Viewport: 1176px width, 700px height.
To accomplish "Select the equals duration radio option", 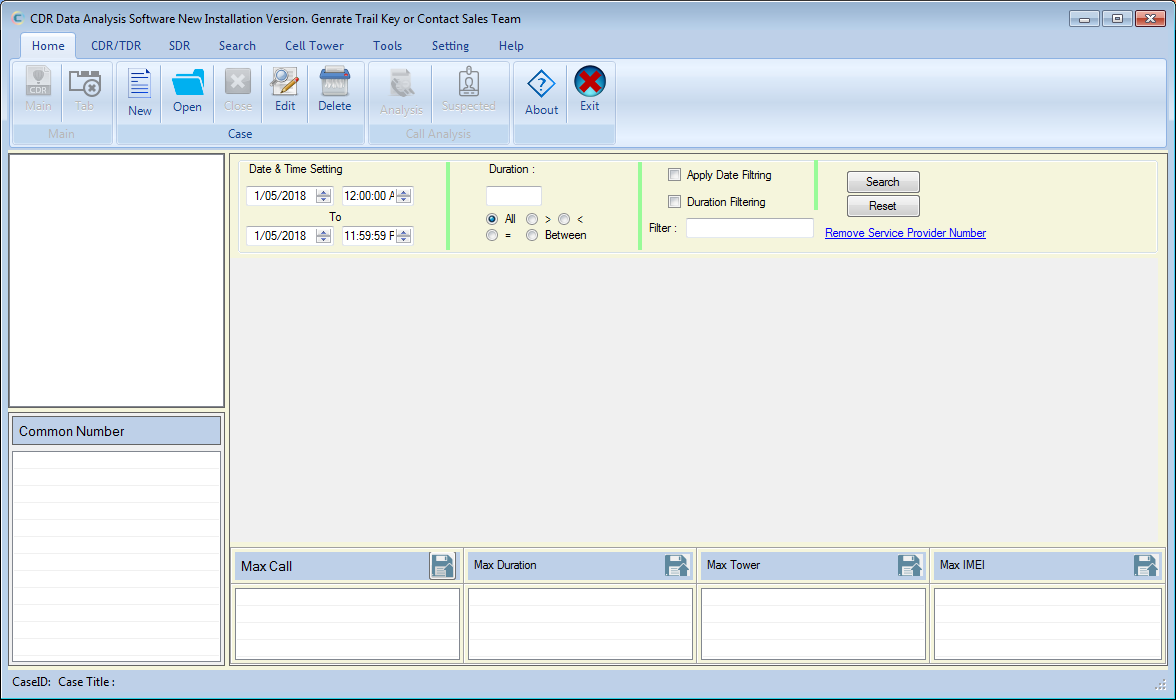I will tap(491, 235).
